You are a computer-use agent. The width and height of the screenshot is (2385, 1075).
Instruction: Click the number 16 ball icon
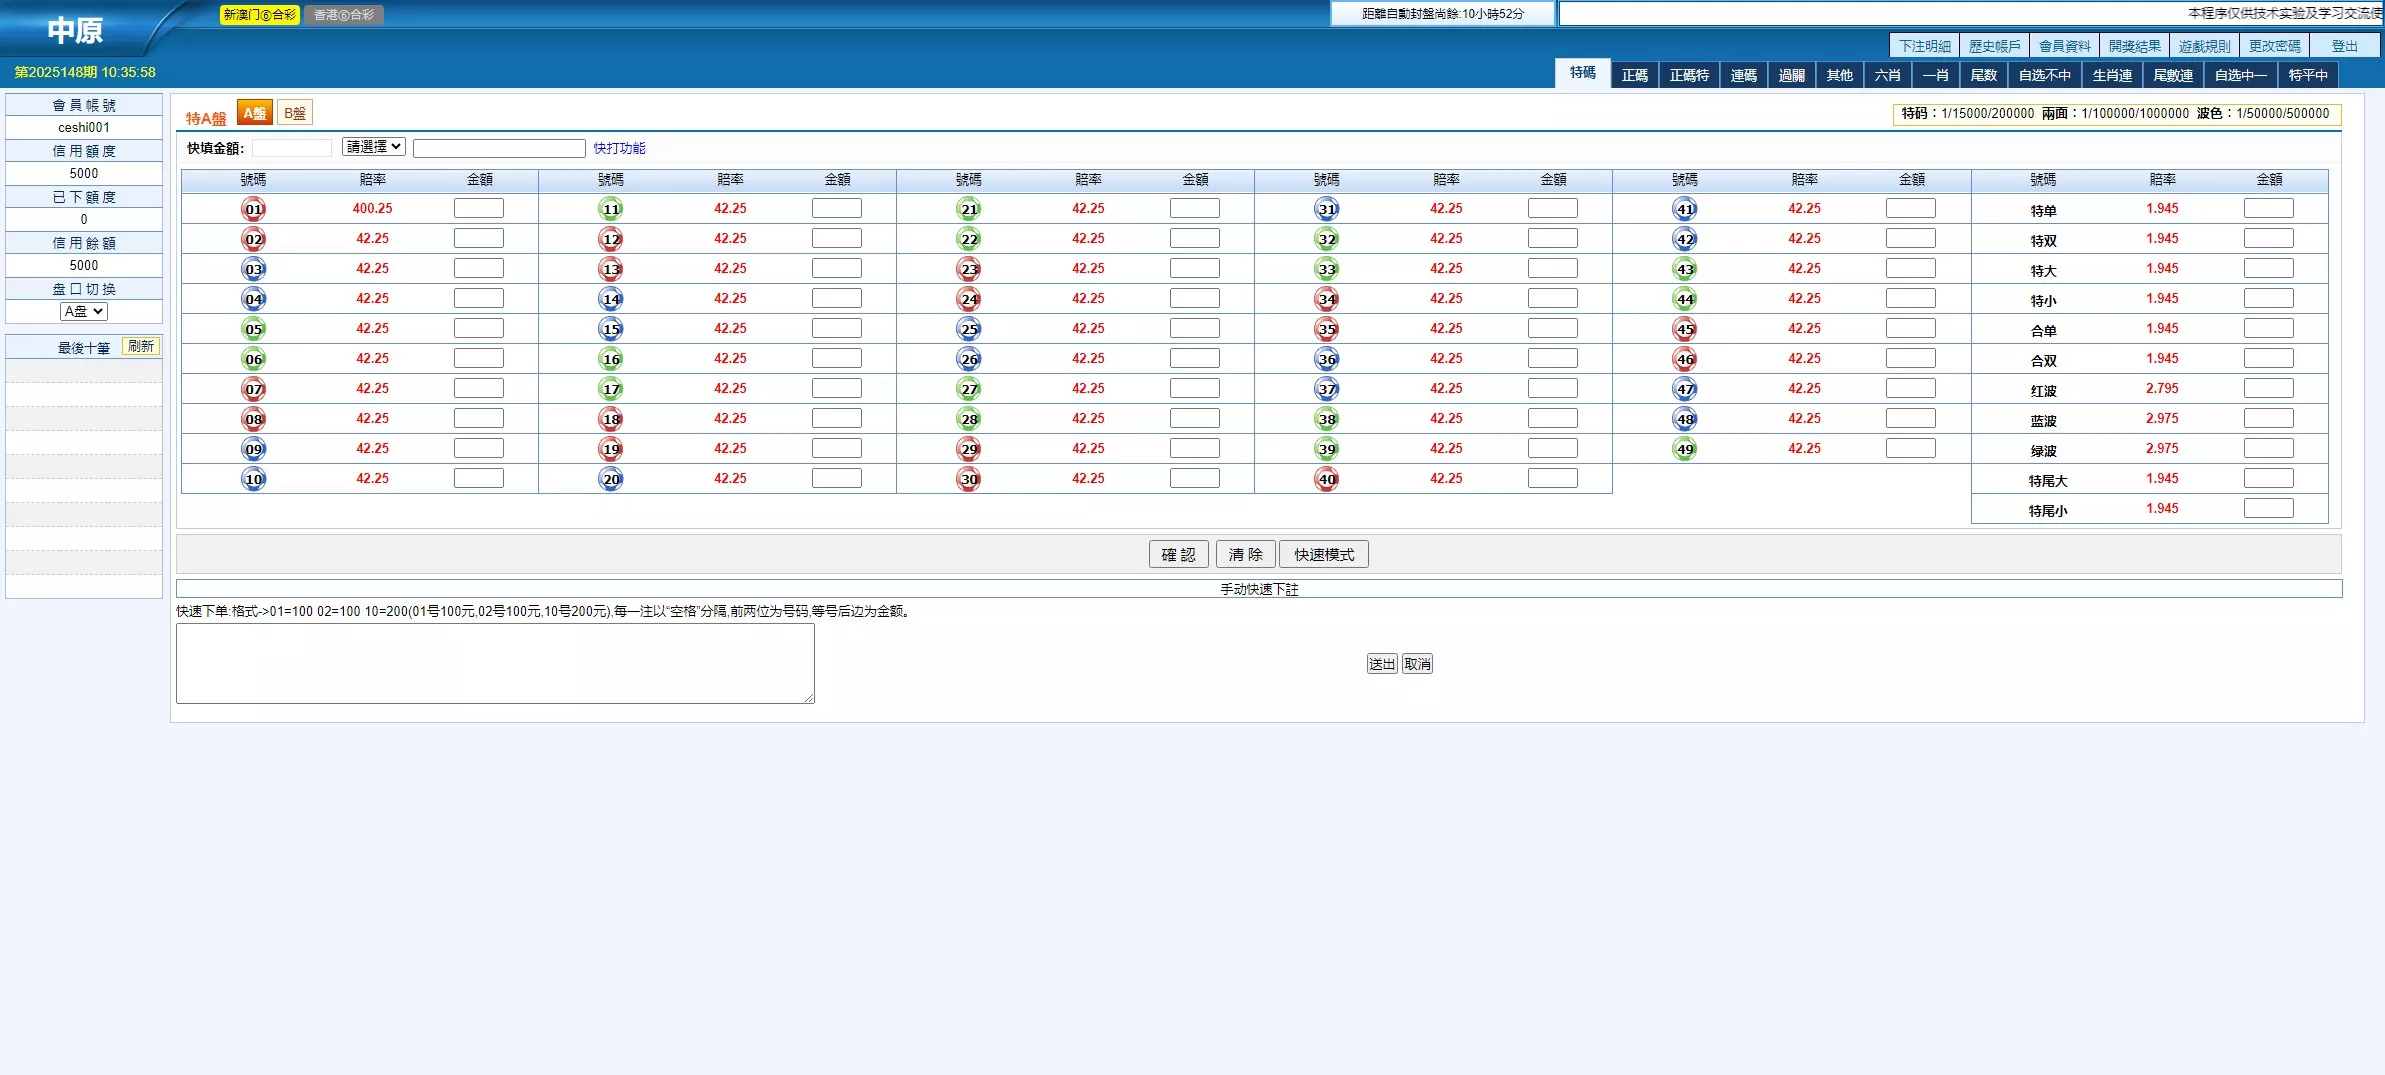[x=611, y=359]
